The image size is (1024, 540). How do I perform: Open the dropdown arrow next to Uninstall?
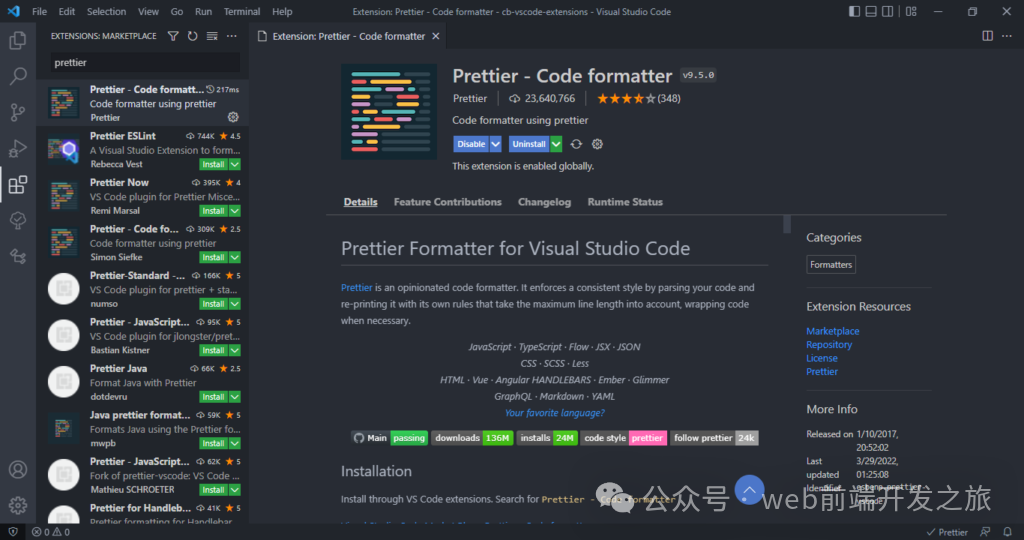pyautogui.click(x=556, y=144)
